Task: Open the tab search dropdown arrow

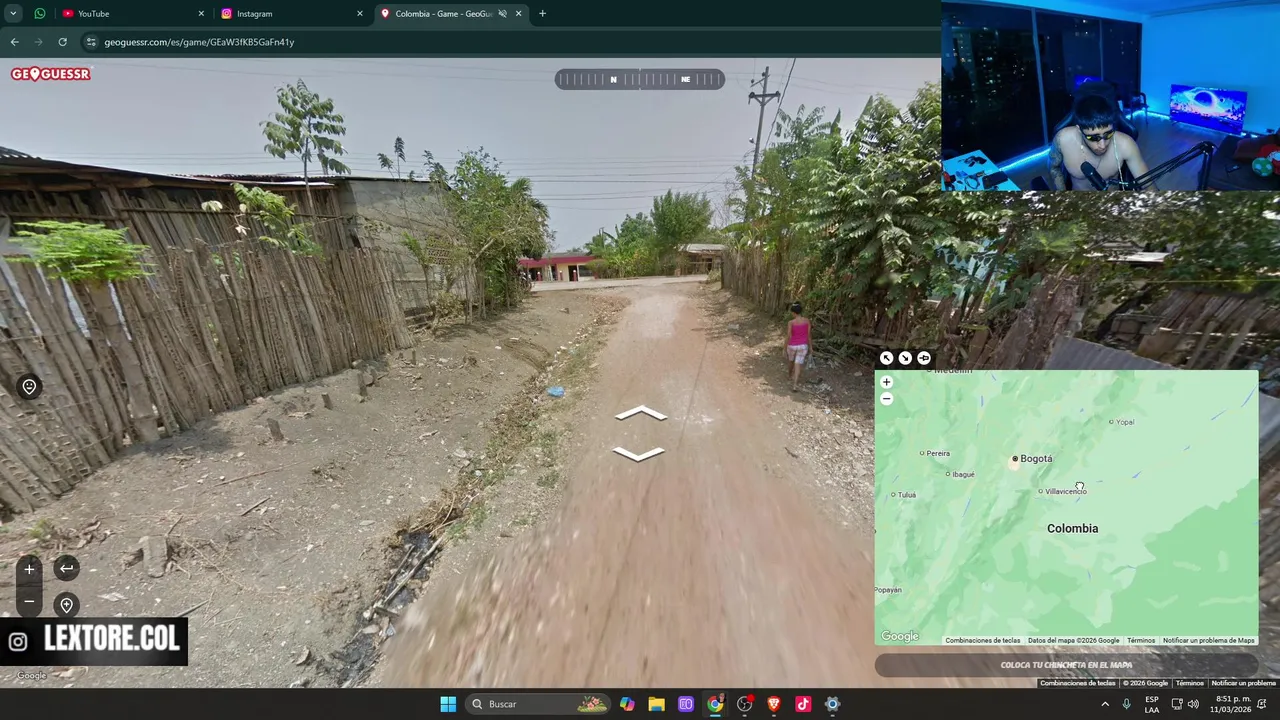Action: coord(13,14)
